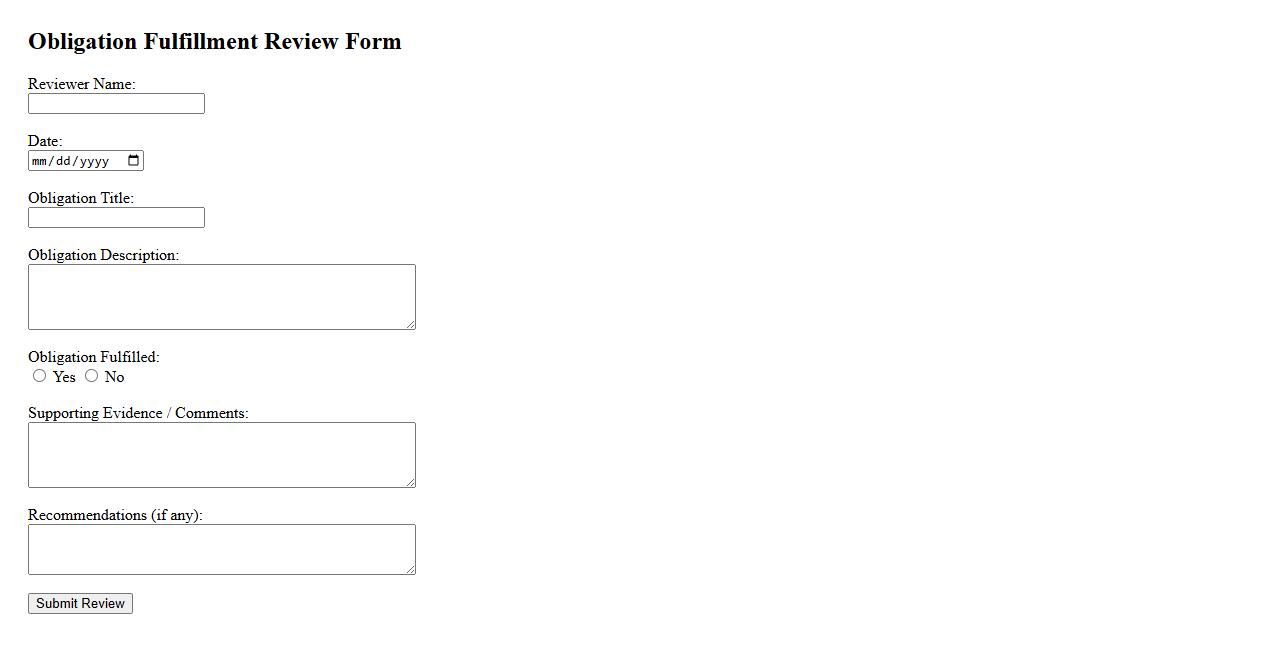Select the year segment of Date field
The image size is (1278, 650).
pyautogui.click(x=94, y=161)
